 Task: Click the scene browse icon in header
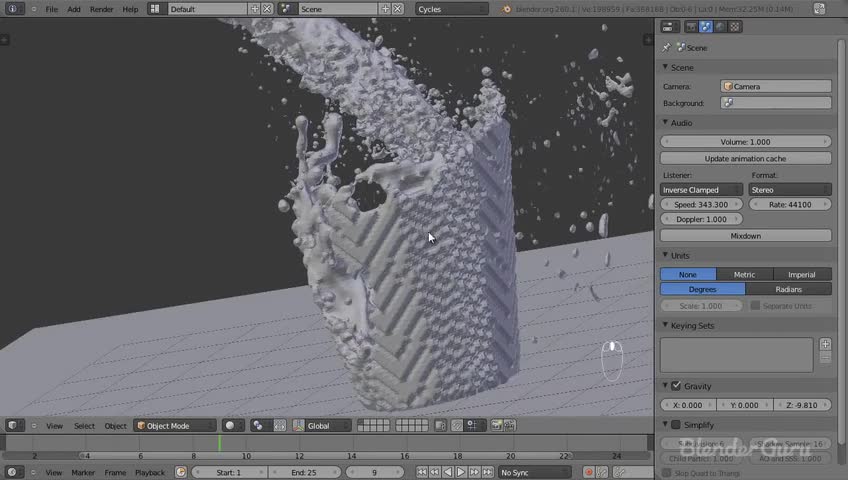pyautogui.click(x=286, y=9)
